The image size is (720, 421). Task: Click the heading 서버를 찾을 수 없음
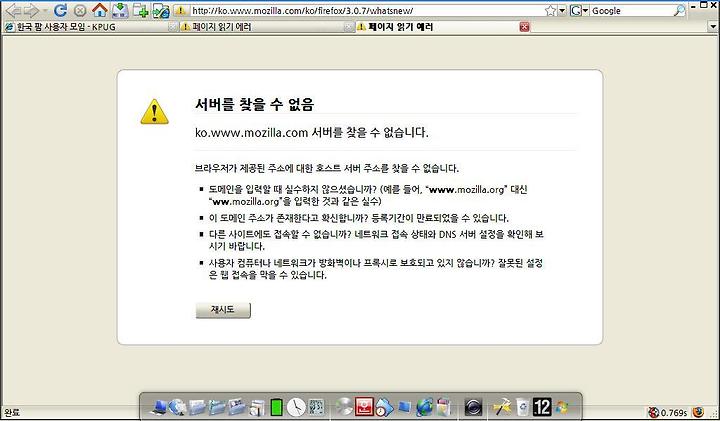pos(254,105)
